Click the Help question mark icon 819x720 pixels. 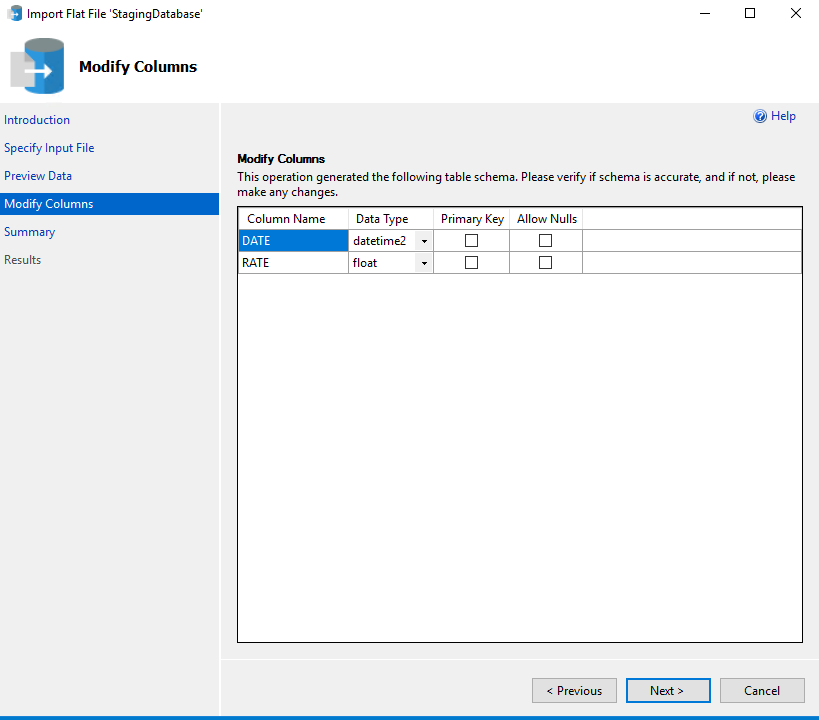pyautogui.click(x=760, y=116)
